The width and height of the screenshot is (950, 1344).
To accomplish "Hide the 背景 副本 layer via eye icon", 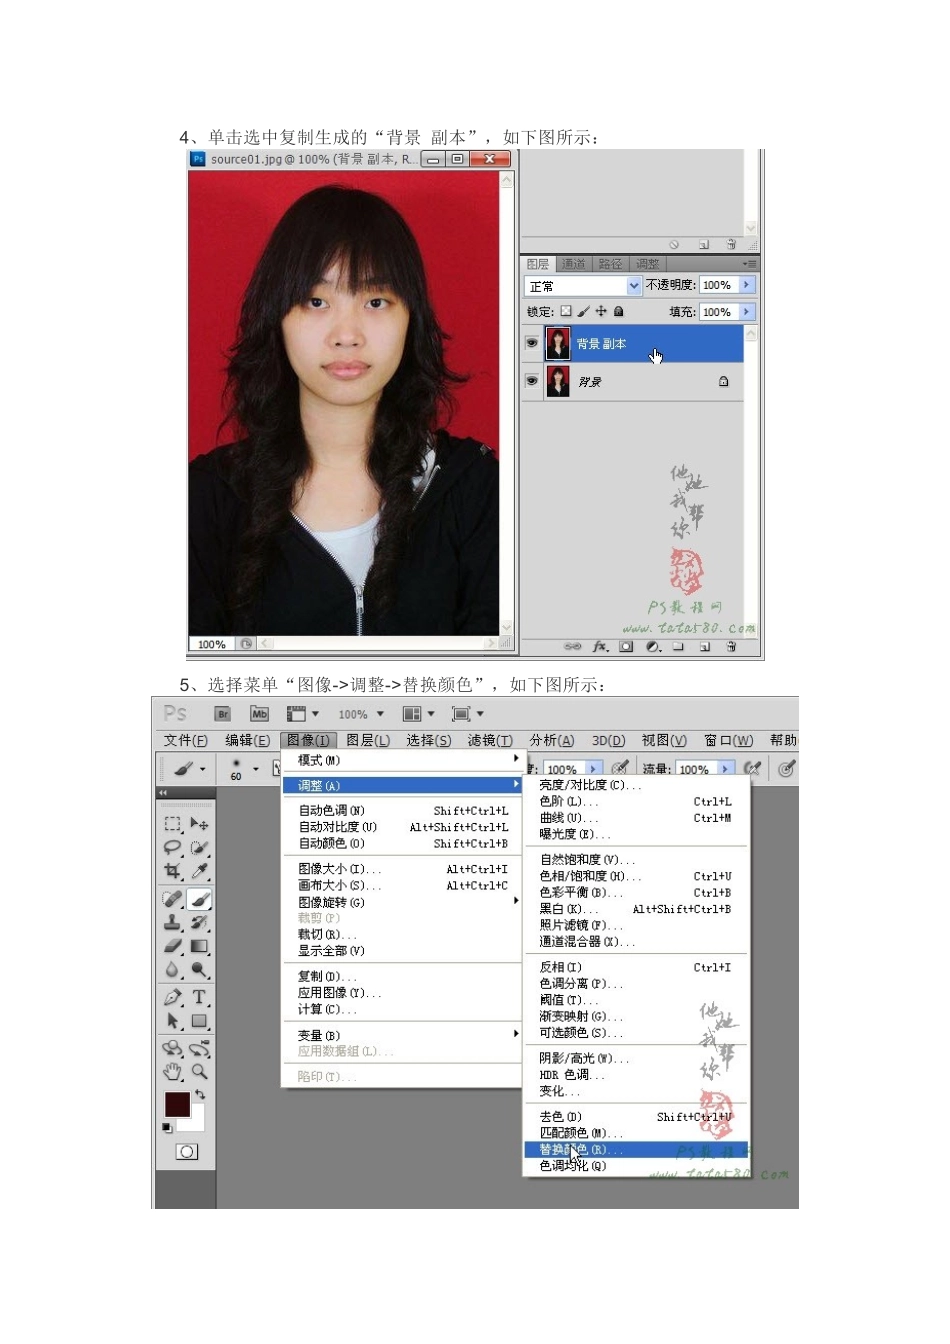I will pyautogui.click(x=532, y=343).
